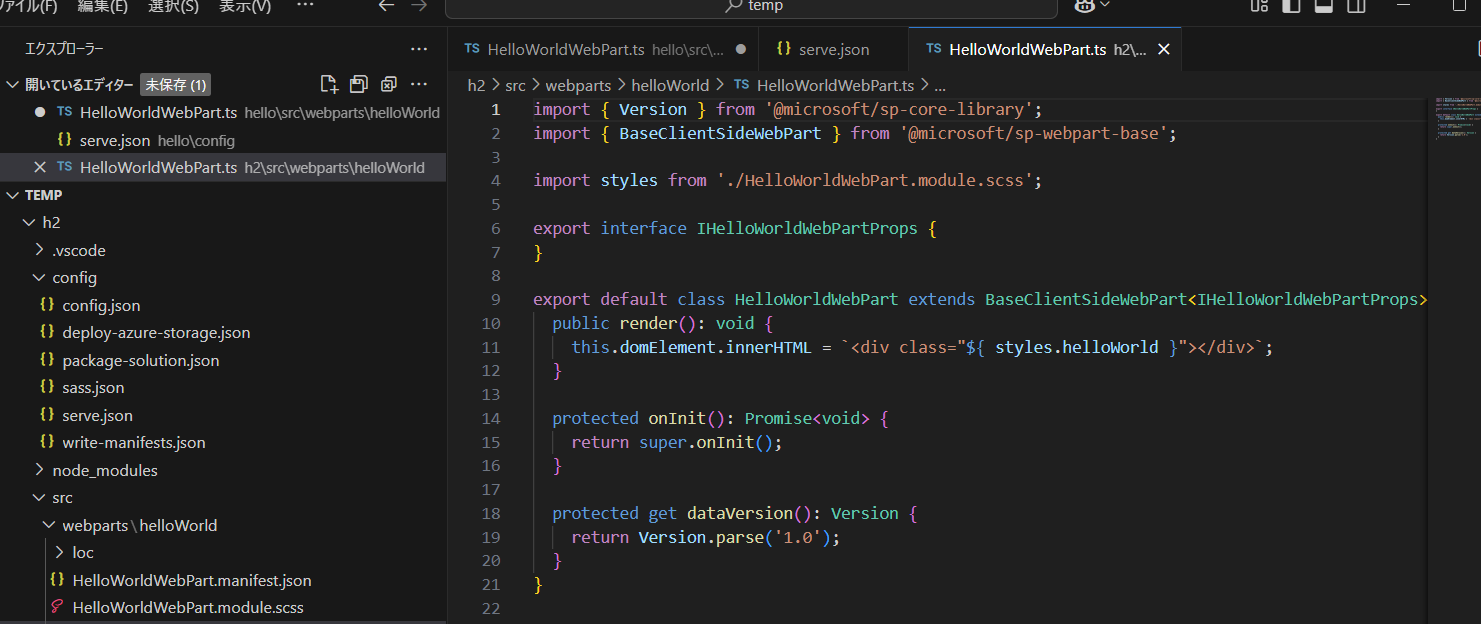The width and height of the screenshot is (1481, 624).
Task: Click the Save All icon in Open Editors
Action: coord(359,84)
